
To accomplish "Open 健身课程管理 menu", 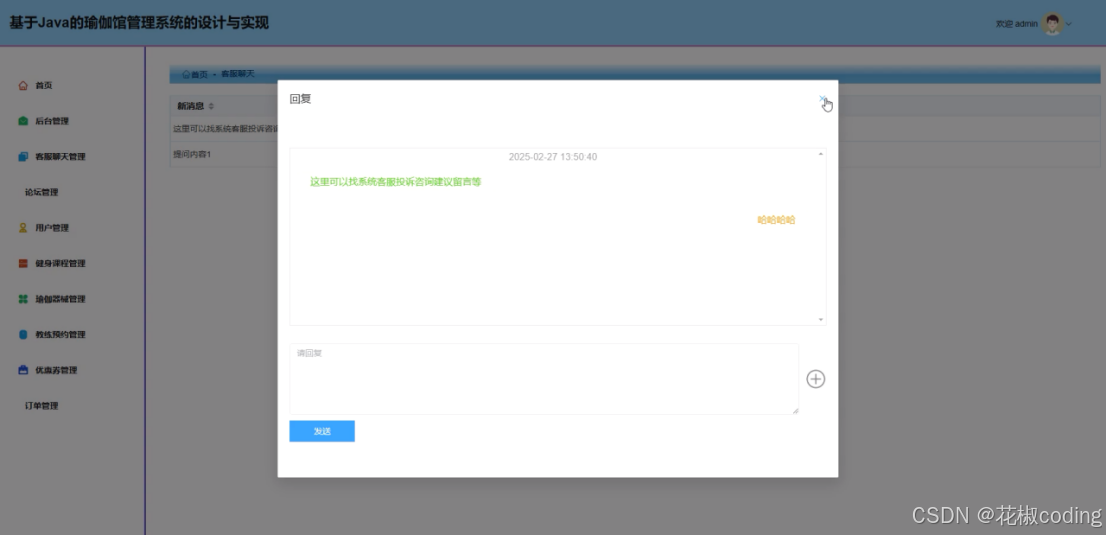I will coord(61,264).
